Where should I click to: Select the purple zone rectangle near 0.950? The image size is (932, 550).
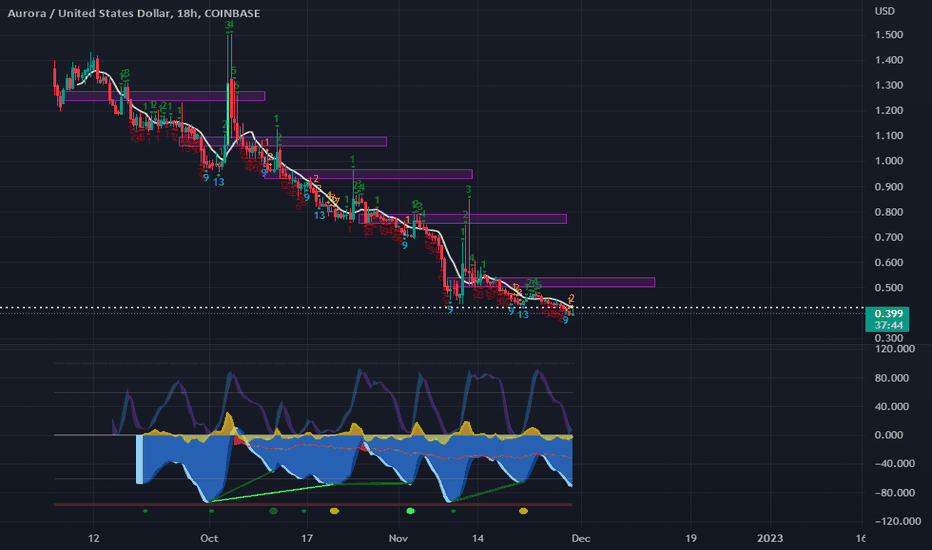(x=369, y=174)
